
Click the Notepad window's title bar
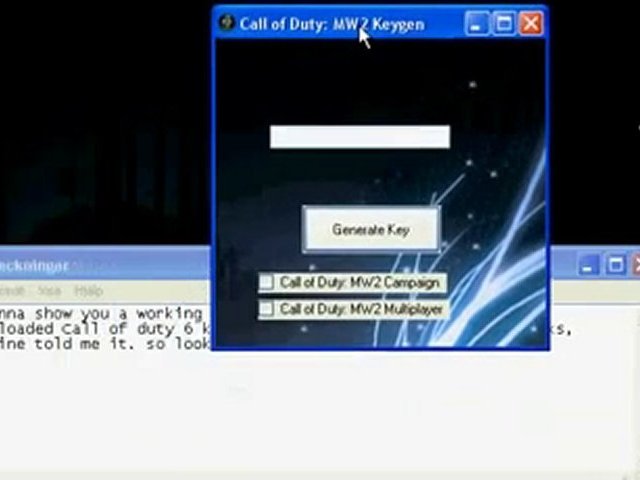pos(120,265)
